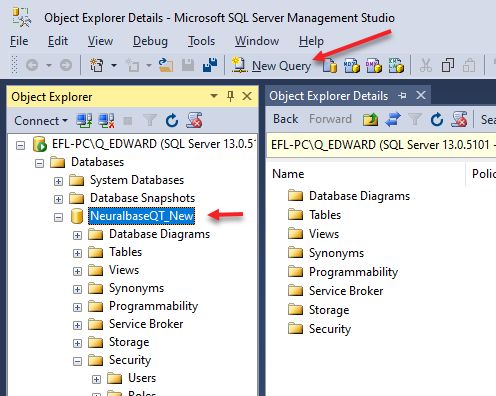Screen dimensions: 496x396
Task: Open the View menu
Action: pyautogui.click(x=100, y=41)
